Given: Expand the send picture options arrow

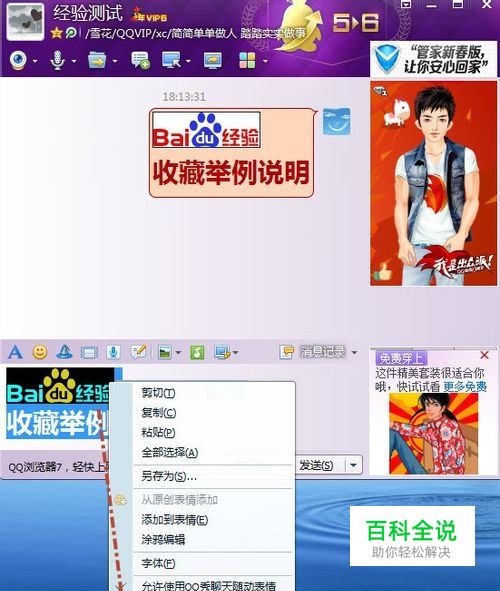Looking at the screenshot, I should coord(178,353).
